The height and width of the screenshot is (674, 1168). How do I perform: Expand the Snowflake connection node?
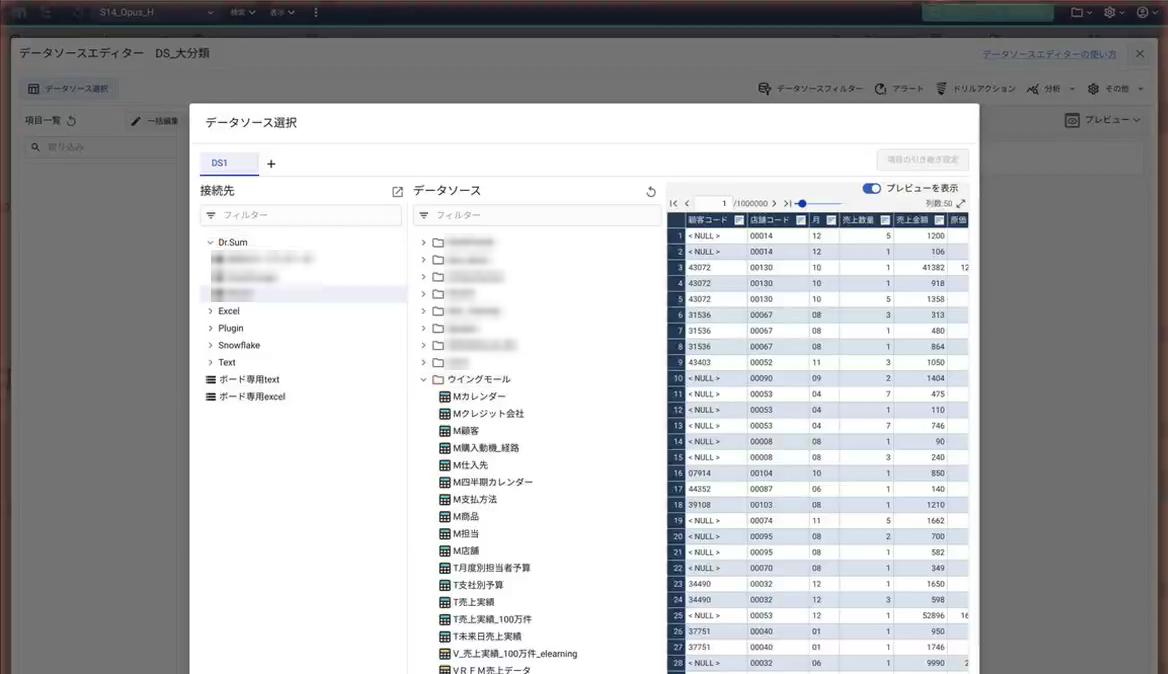(210, 346)
